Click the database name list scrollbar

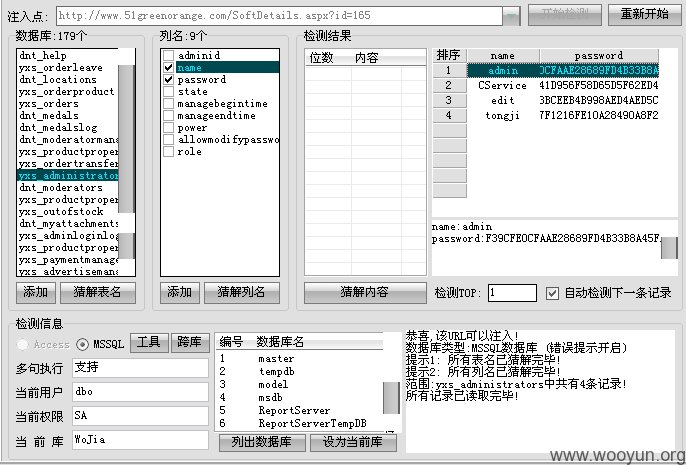[391, 398]
